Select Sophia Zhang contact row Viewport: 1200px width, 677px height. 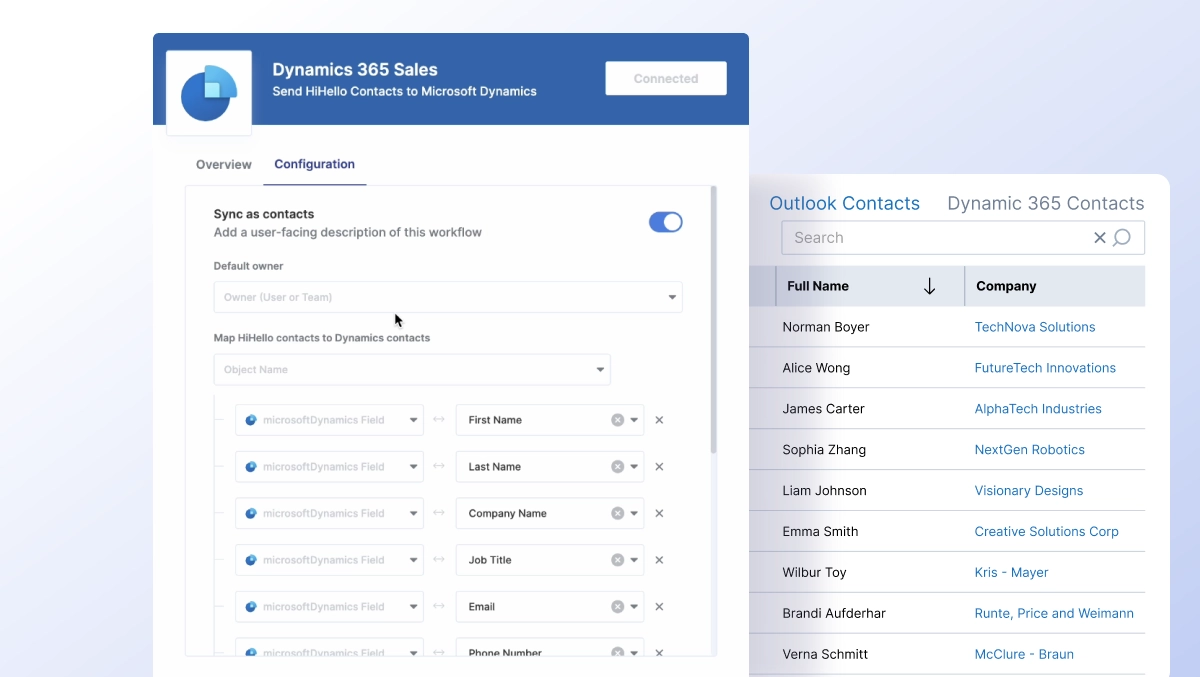(947, 450)
